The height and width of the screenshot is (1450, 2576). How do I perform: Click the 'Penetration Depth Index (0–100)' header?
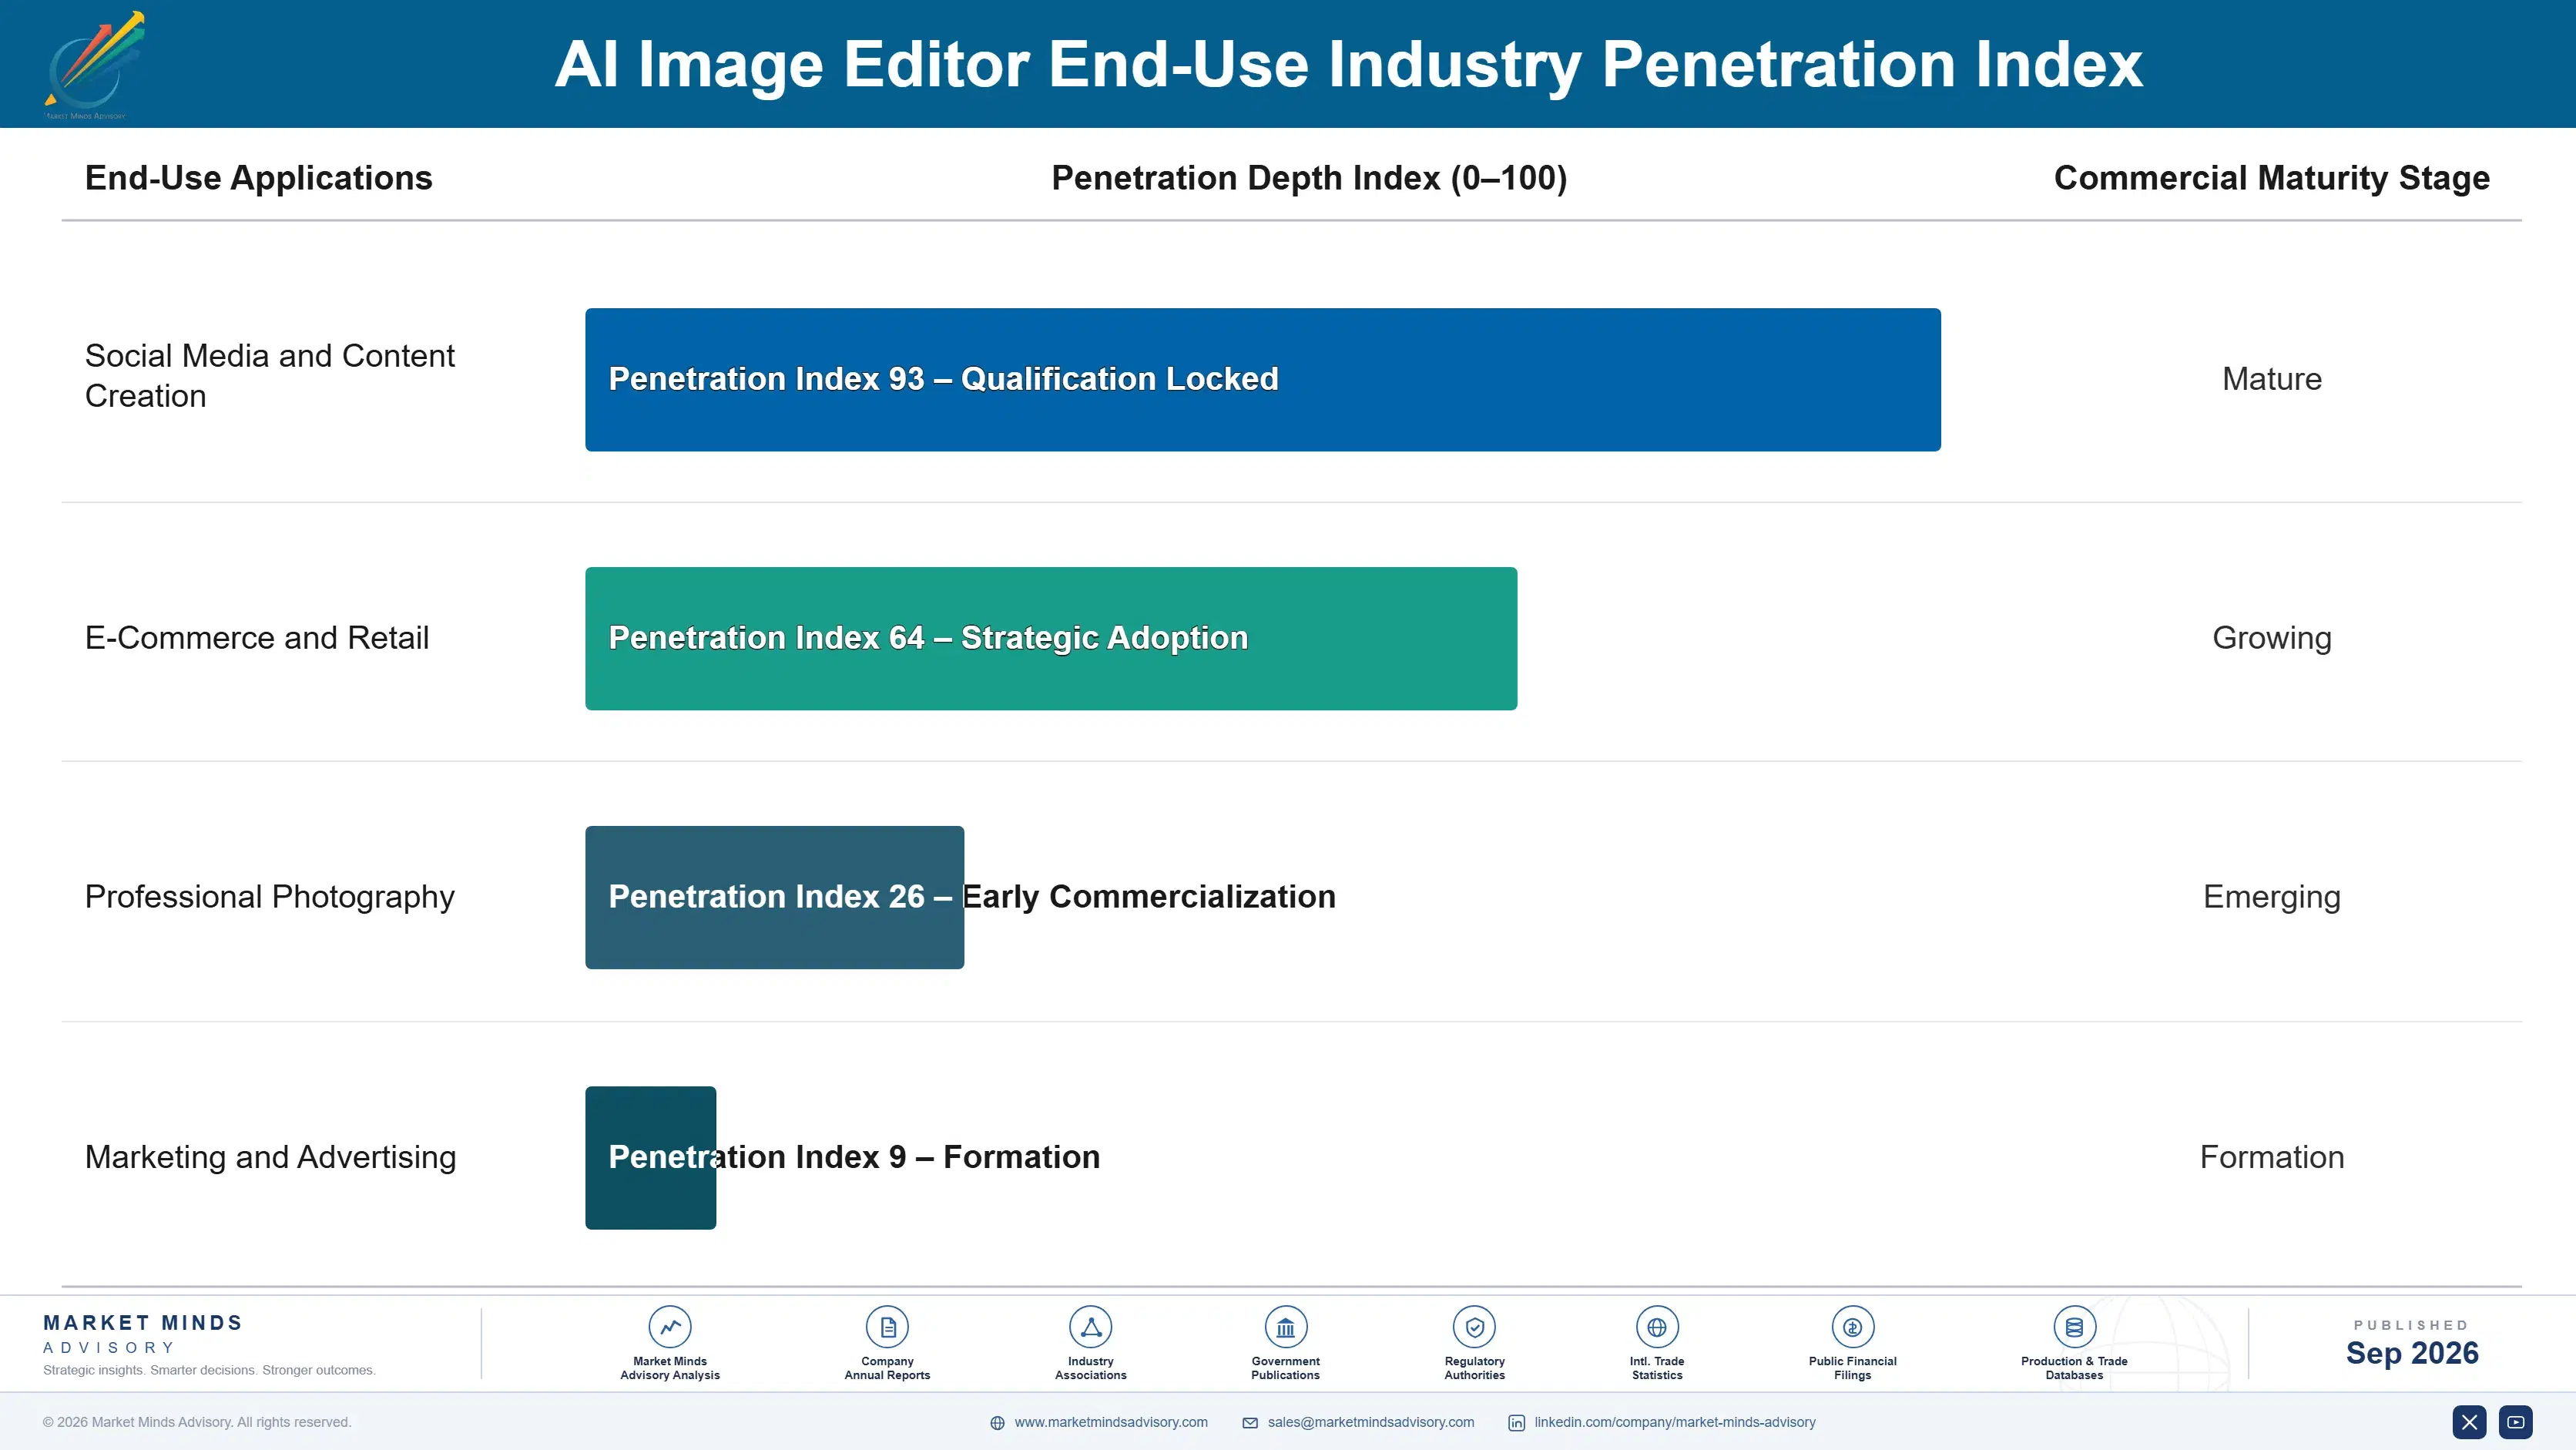(1309, 178)
